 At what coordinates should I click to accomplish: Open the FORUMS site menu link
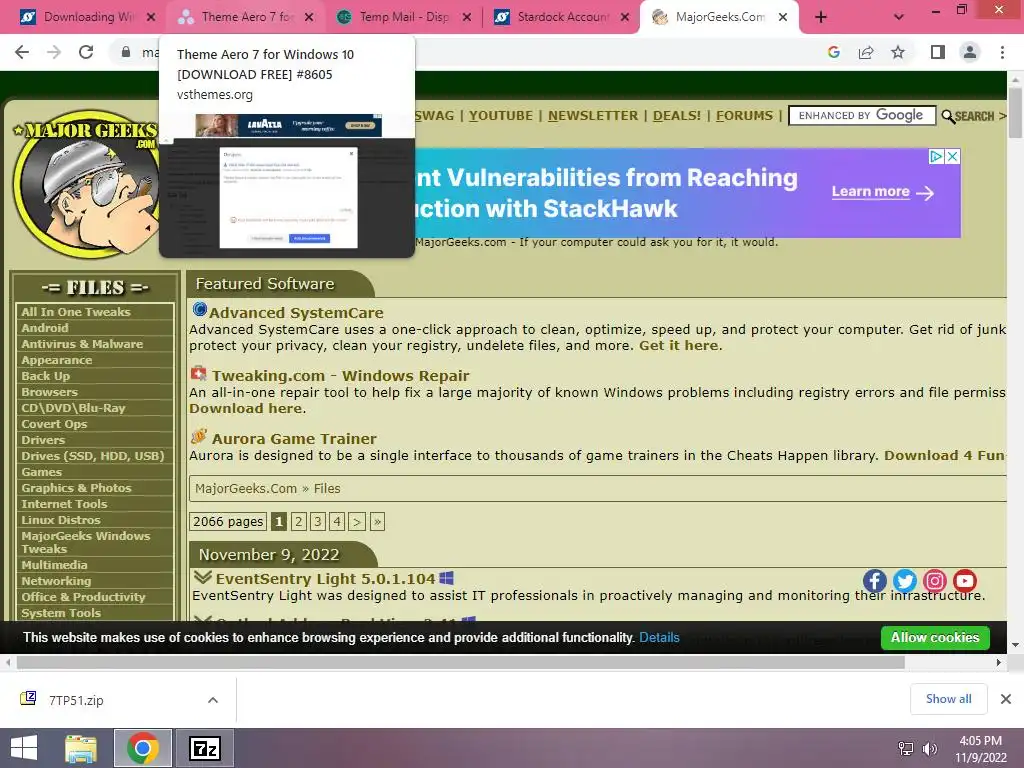[x=744, y=116]
